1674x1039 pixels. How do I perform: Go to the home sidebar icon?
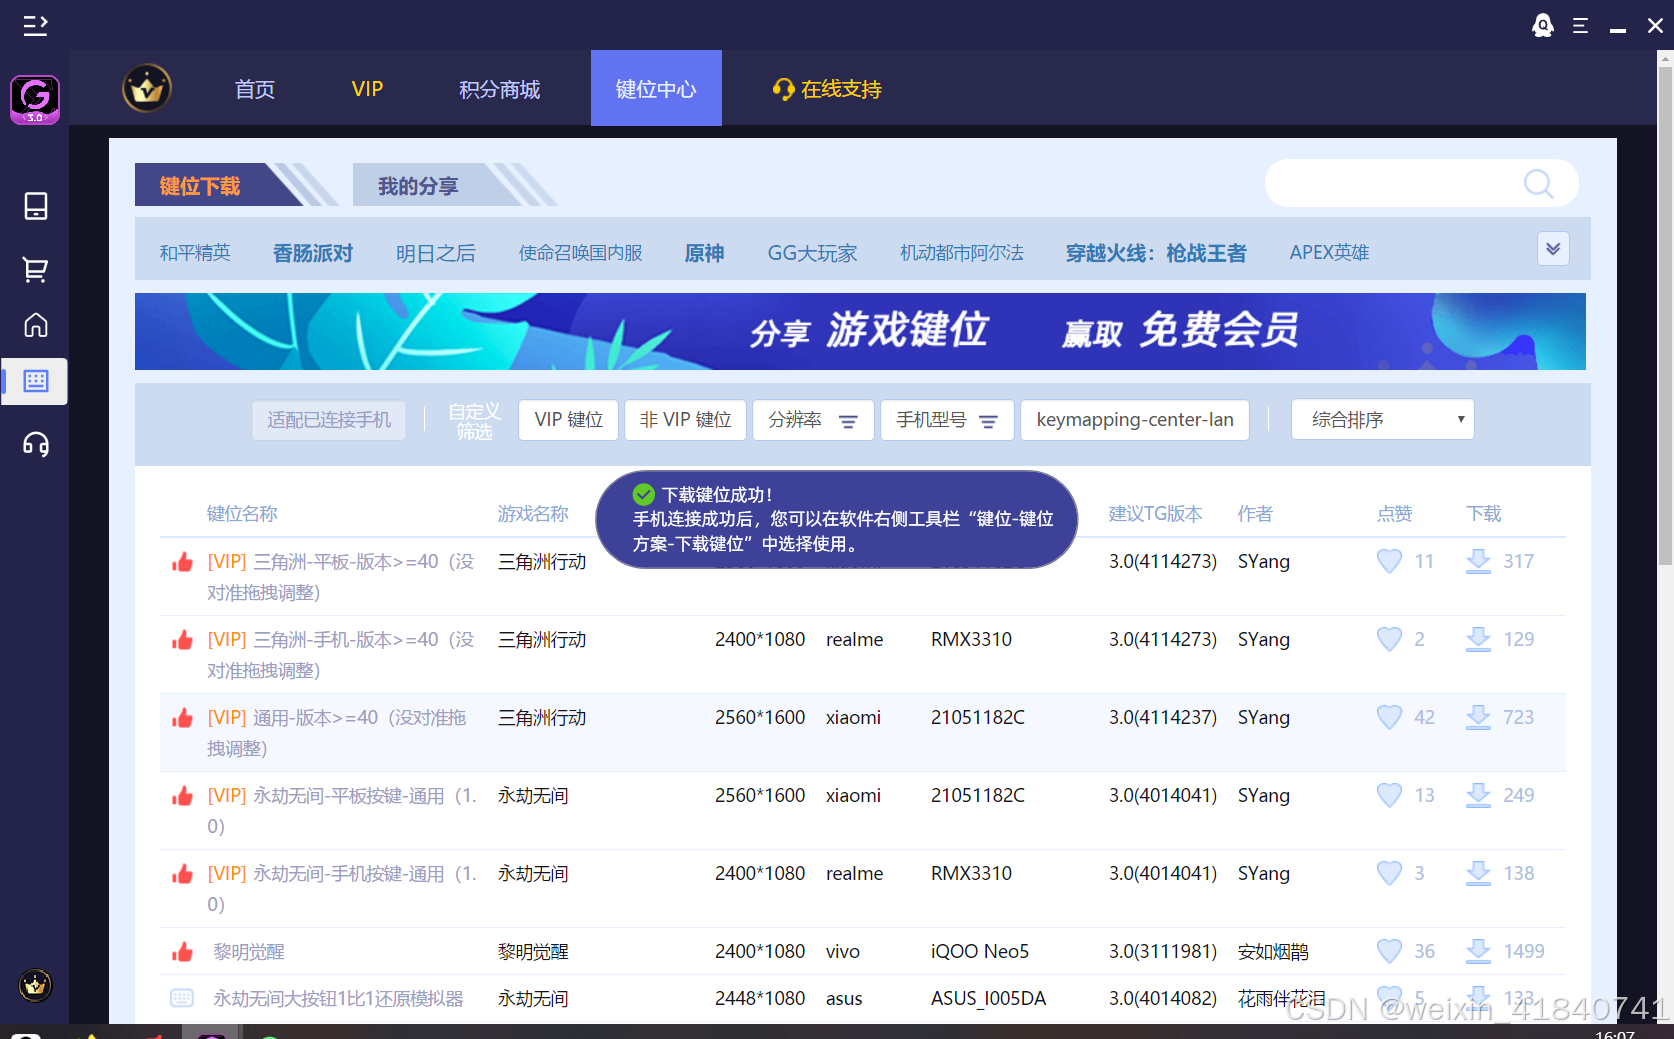pyautogui.click(x=36, y=325)
